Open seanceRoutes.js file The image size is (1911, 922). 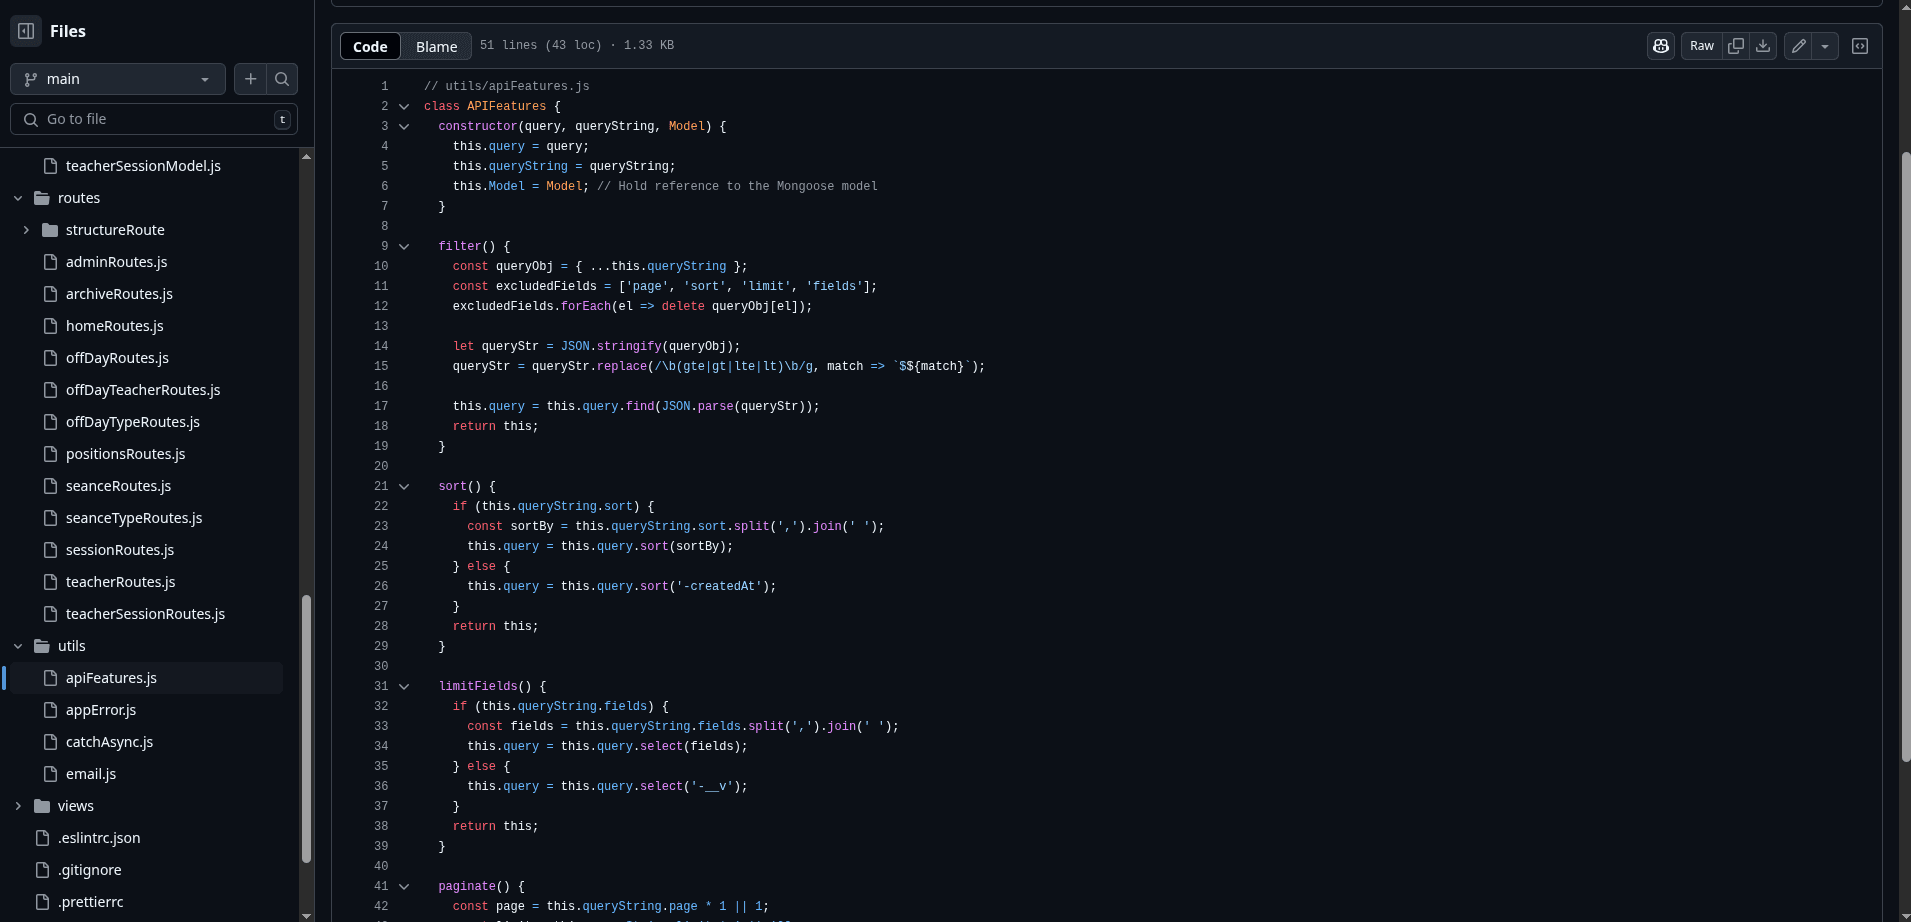[118, 486]
